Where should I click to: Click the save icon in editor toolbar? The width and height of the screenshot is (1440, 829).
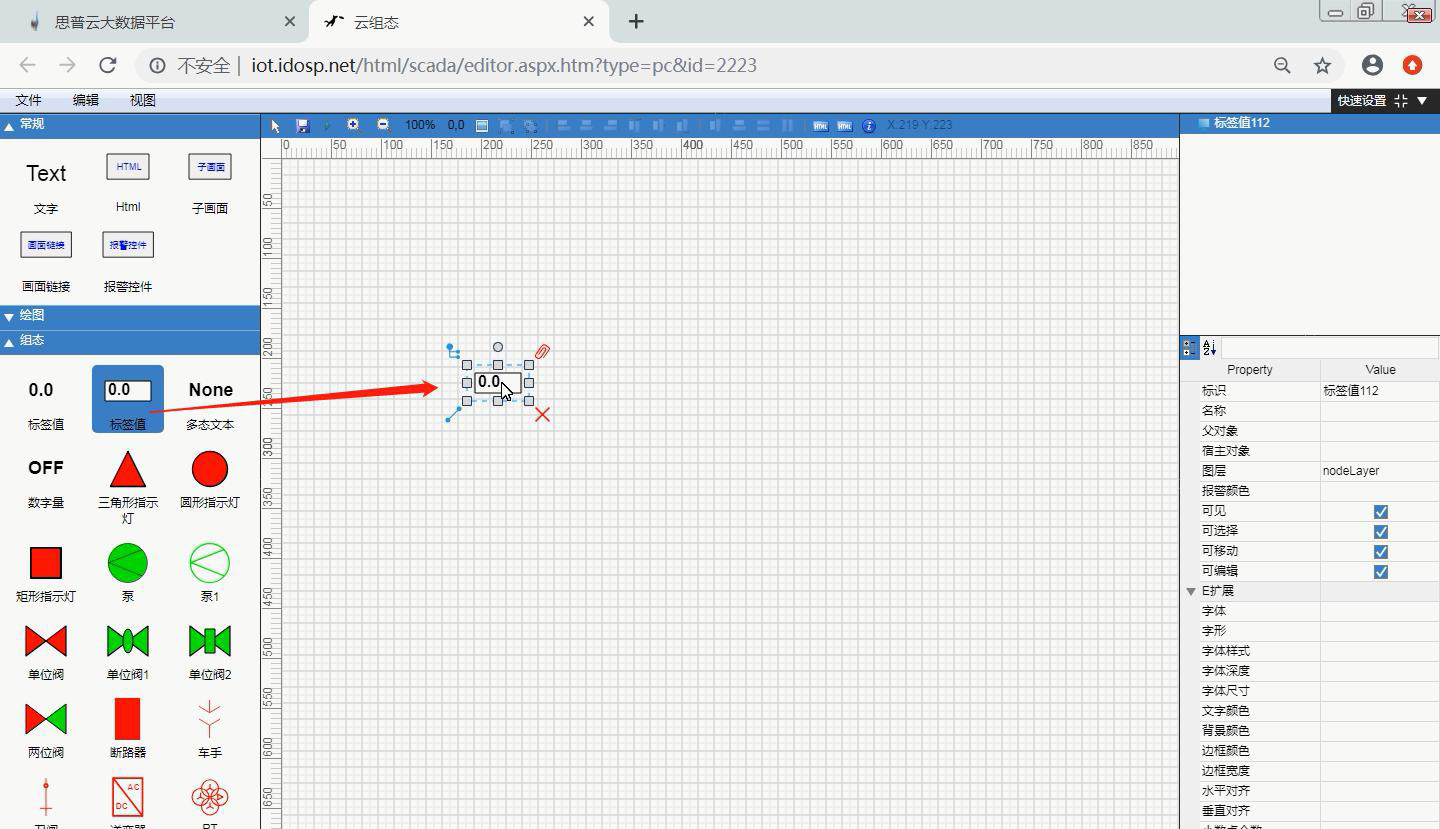pos(303,125)
